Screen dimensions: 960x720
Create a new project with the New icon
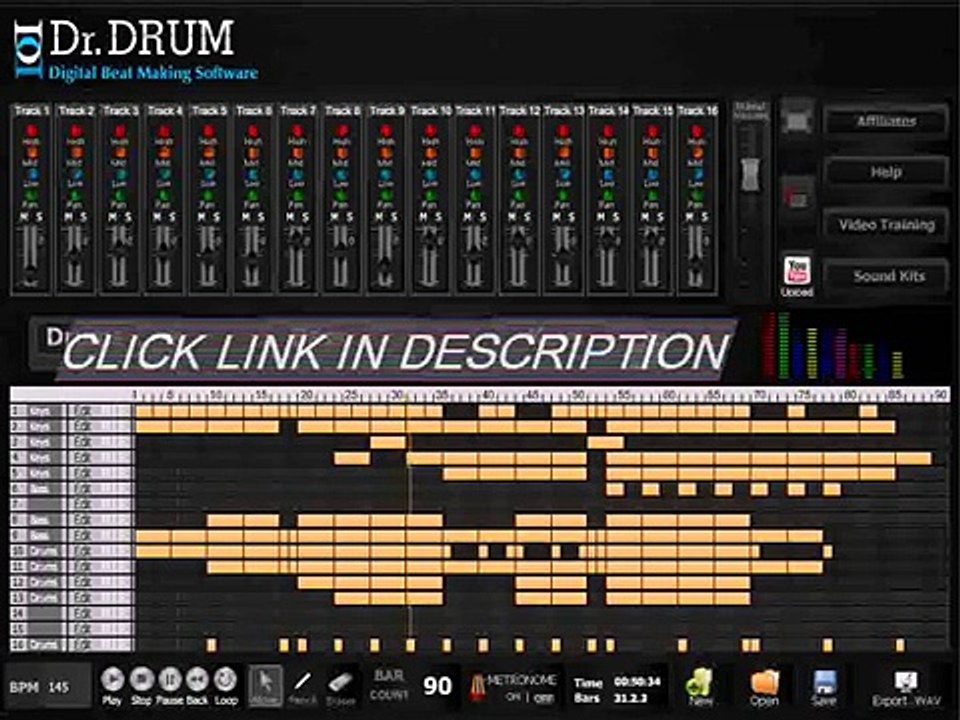click(x=699, y=686)
